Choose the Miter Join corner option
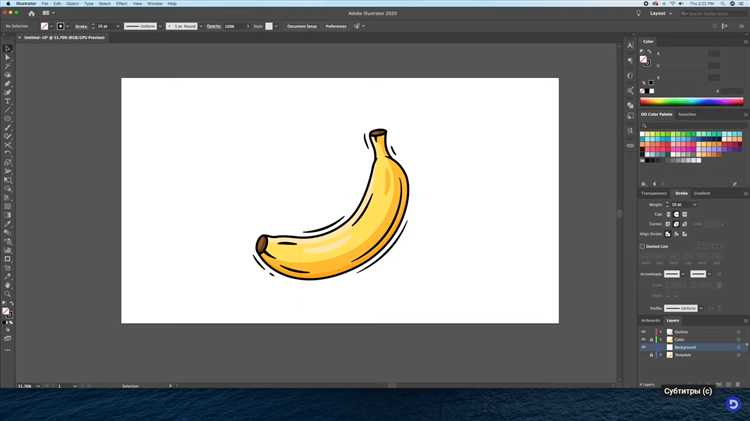Screen dimensions: 750x421 [x=668, y=224]
